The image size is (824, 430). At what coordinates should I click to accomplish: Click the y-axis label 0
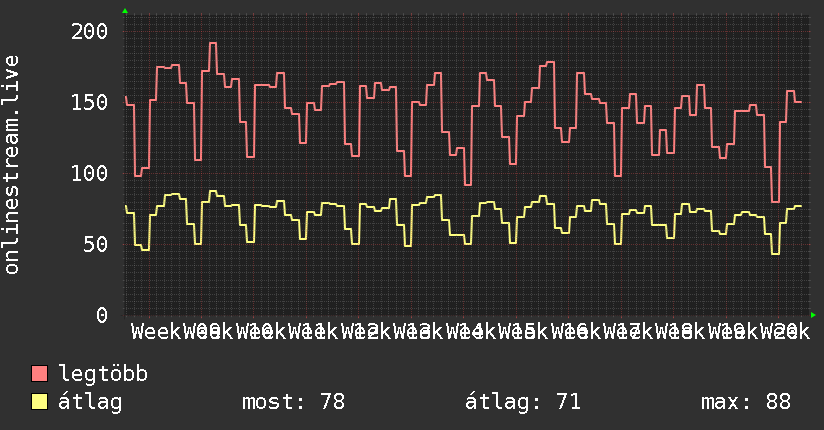102,315
